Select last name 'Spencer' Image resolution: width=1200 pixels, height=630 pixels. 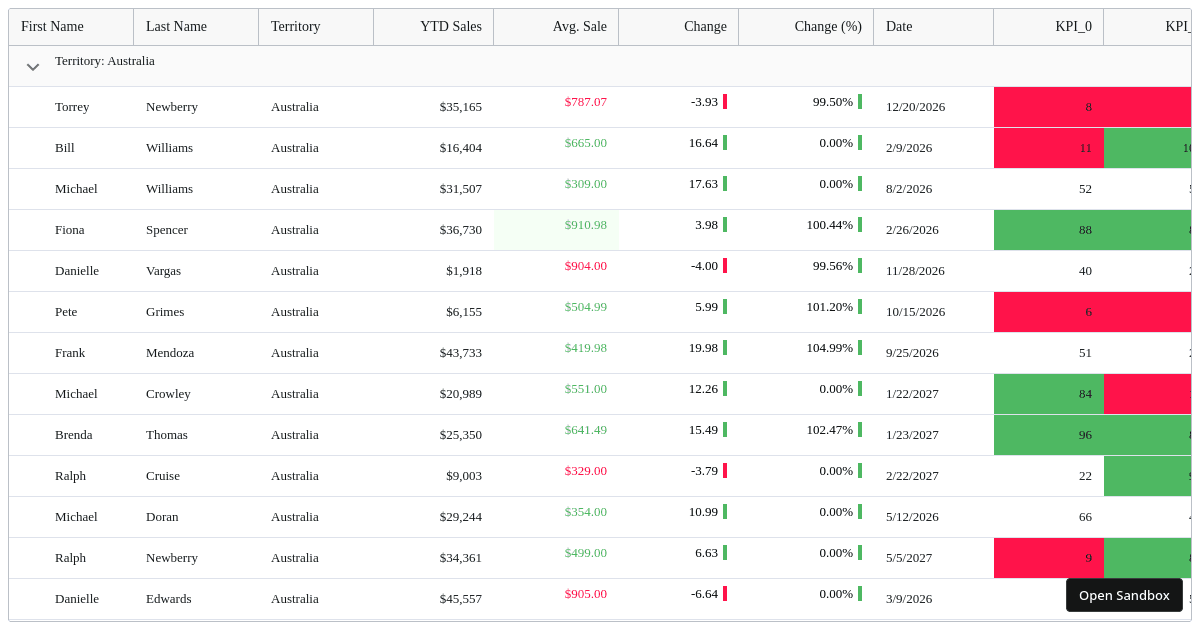pos(167,230)
